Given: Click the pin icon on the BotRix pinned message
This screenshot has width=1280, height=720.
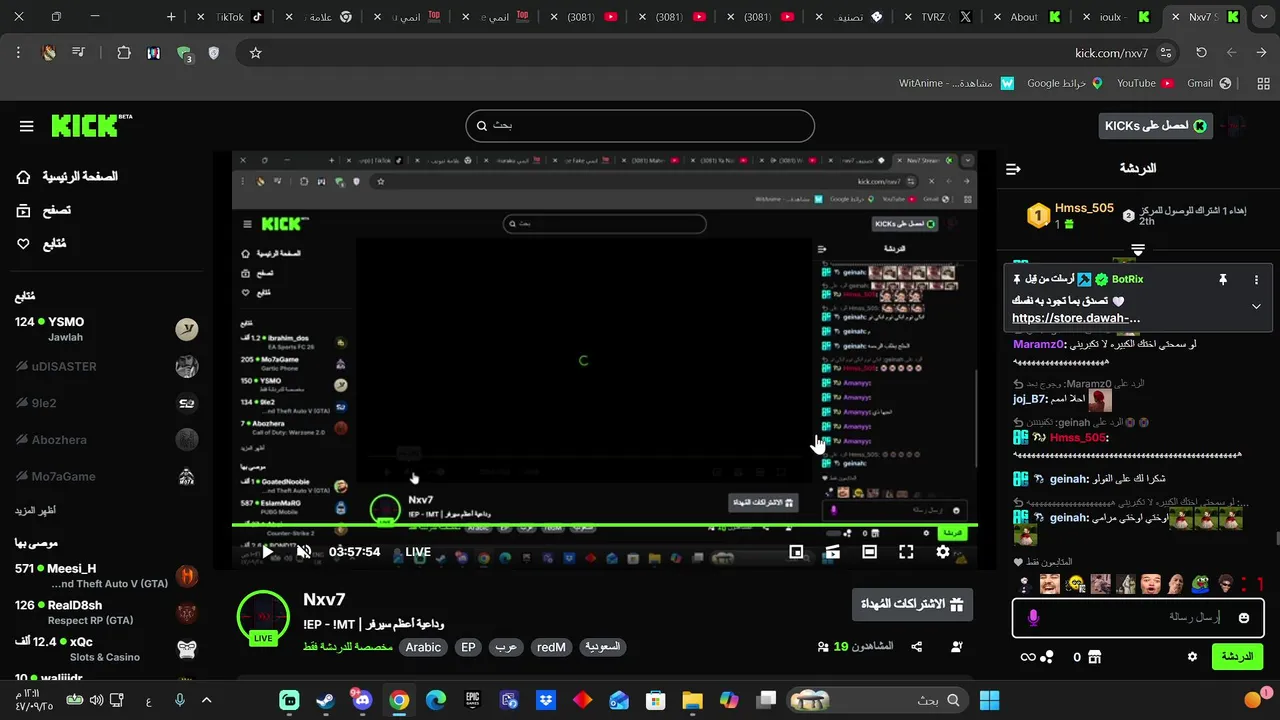Looking at the screenshot, I should 1222,280.
